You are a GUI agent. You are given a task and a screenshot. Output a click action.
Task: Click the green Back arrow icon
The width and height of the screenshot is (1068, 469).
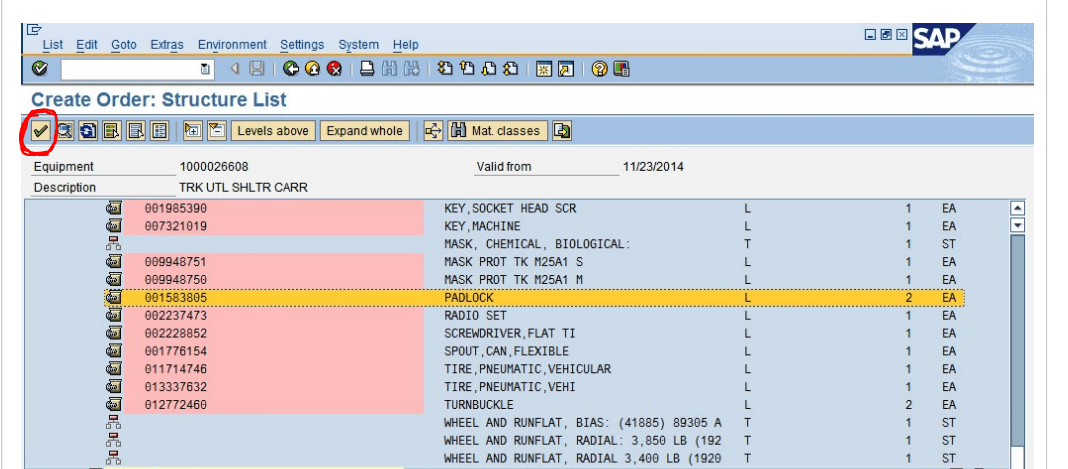292,69
